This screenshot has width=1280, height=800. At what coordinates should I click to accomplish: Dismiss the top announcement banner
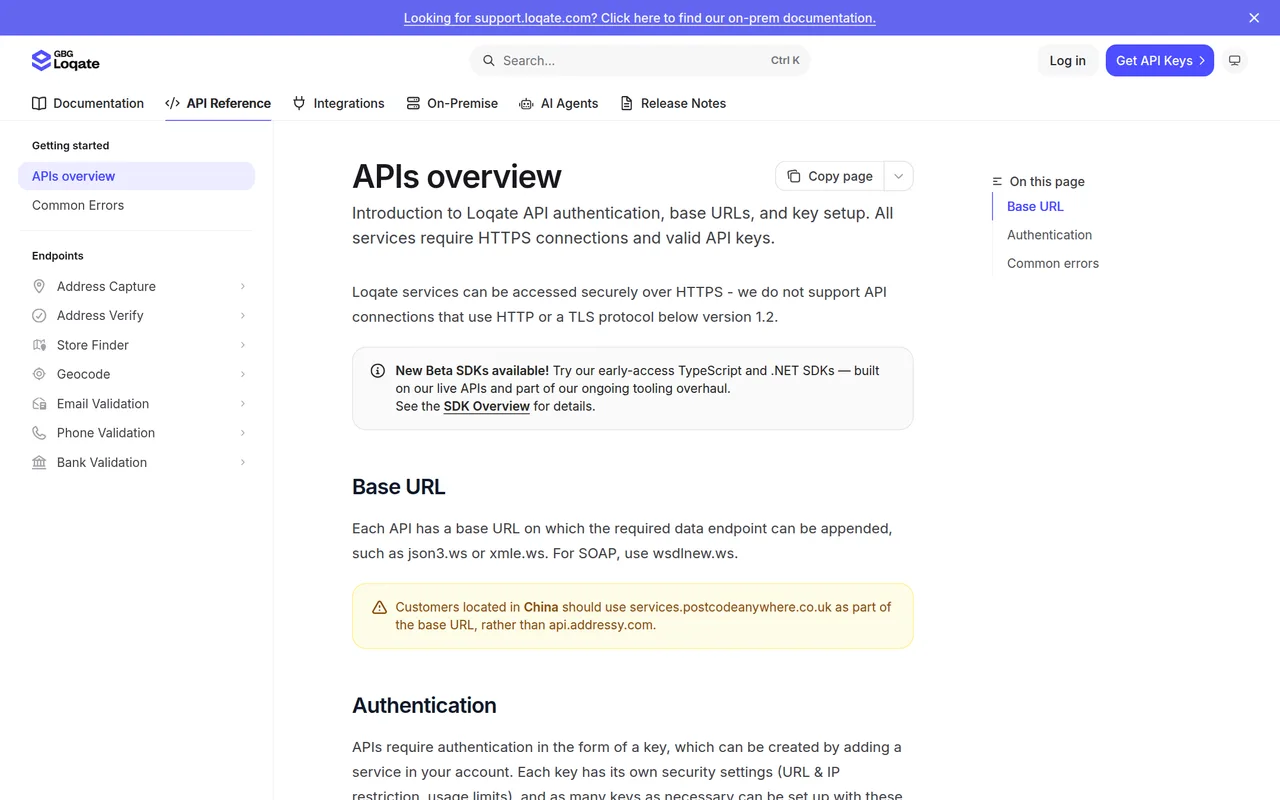(1254, 18)
